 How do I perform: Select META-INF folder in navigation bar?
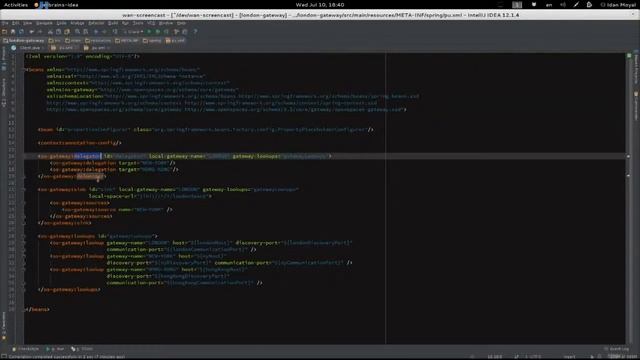point(127,41)
